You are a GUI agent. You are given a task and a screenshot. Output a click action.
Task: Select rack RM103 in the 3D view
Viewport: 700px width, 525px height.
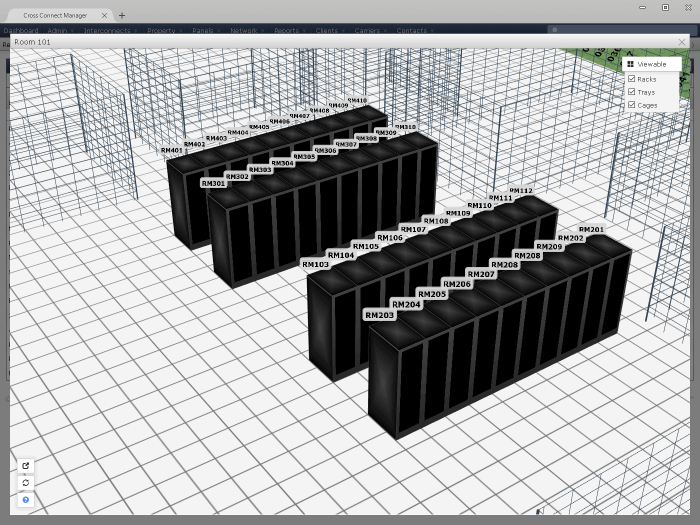point(315,265)
